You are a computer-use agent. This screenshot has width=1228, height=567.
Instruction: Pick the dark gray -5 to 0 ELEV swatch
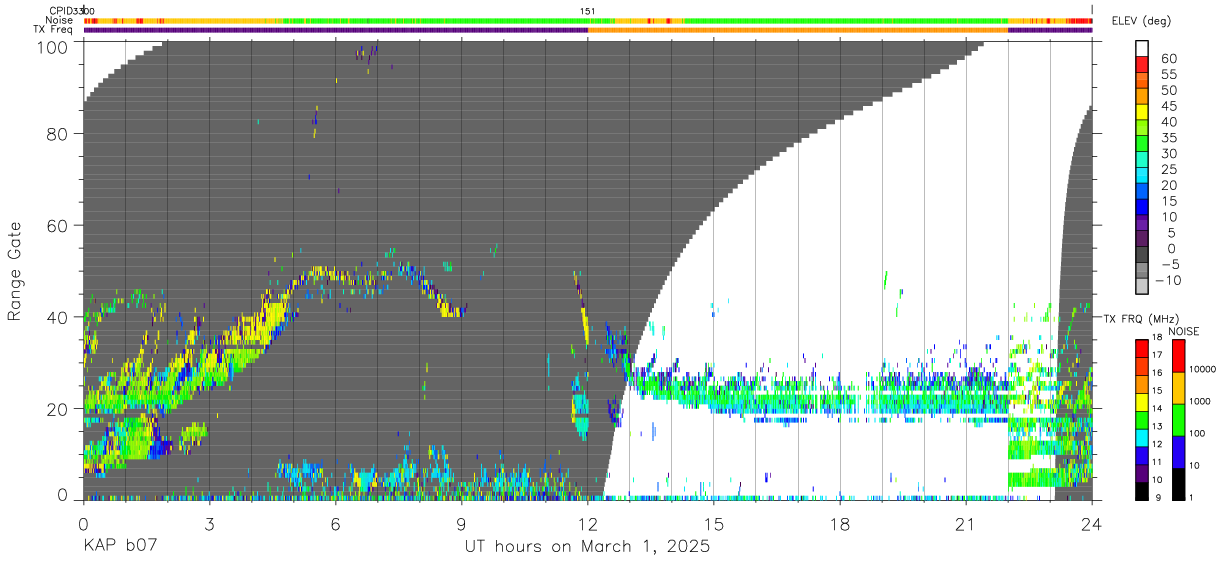(1143, 256)
